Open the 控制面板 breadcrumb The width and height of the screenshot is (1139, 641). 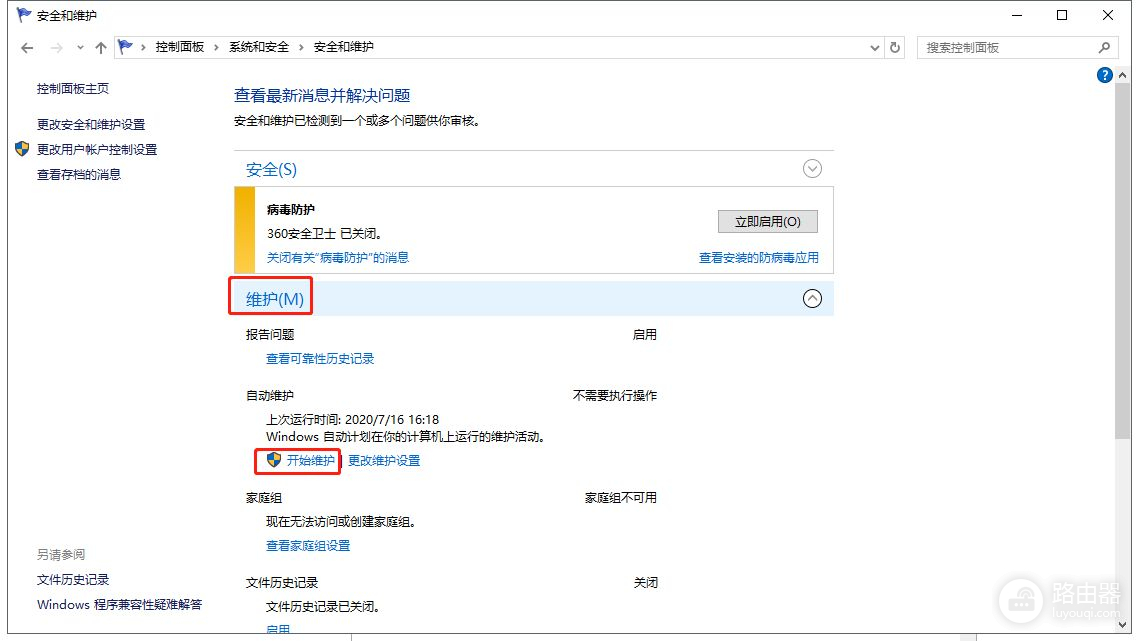coord(179,47)
